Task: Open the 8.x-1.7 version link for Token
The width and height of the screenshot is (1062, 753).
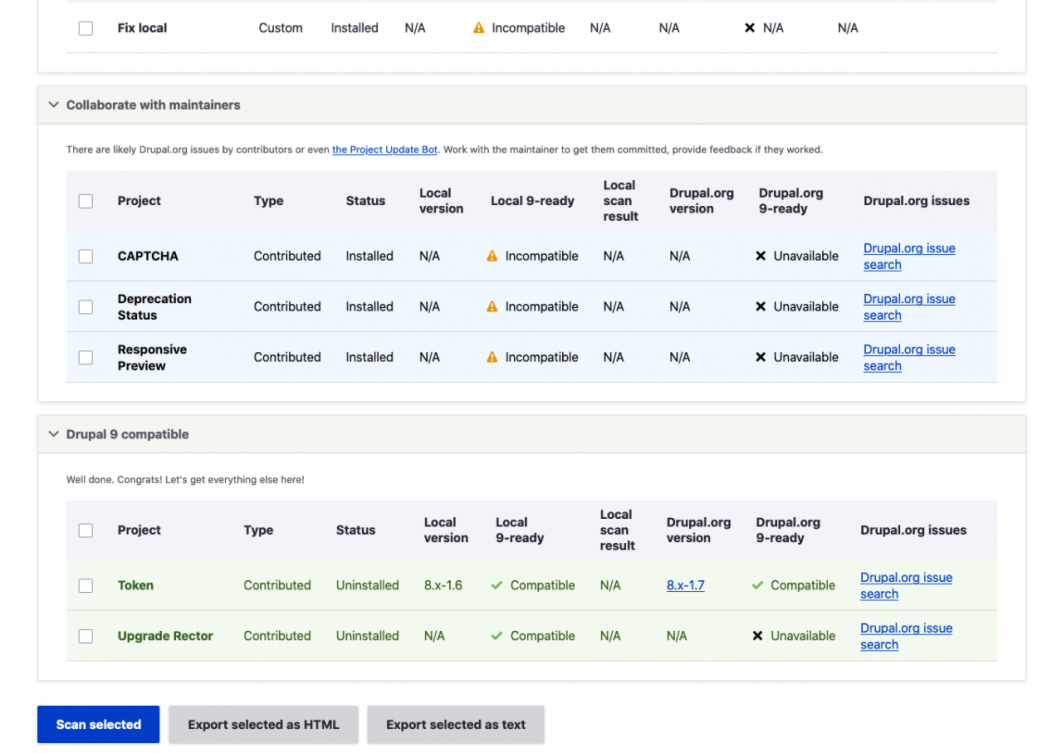Action: pos(685,585)
